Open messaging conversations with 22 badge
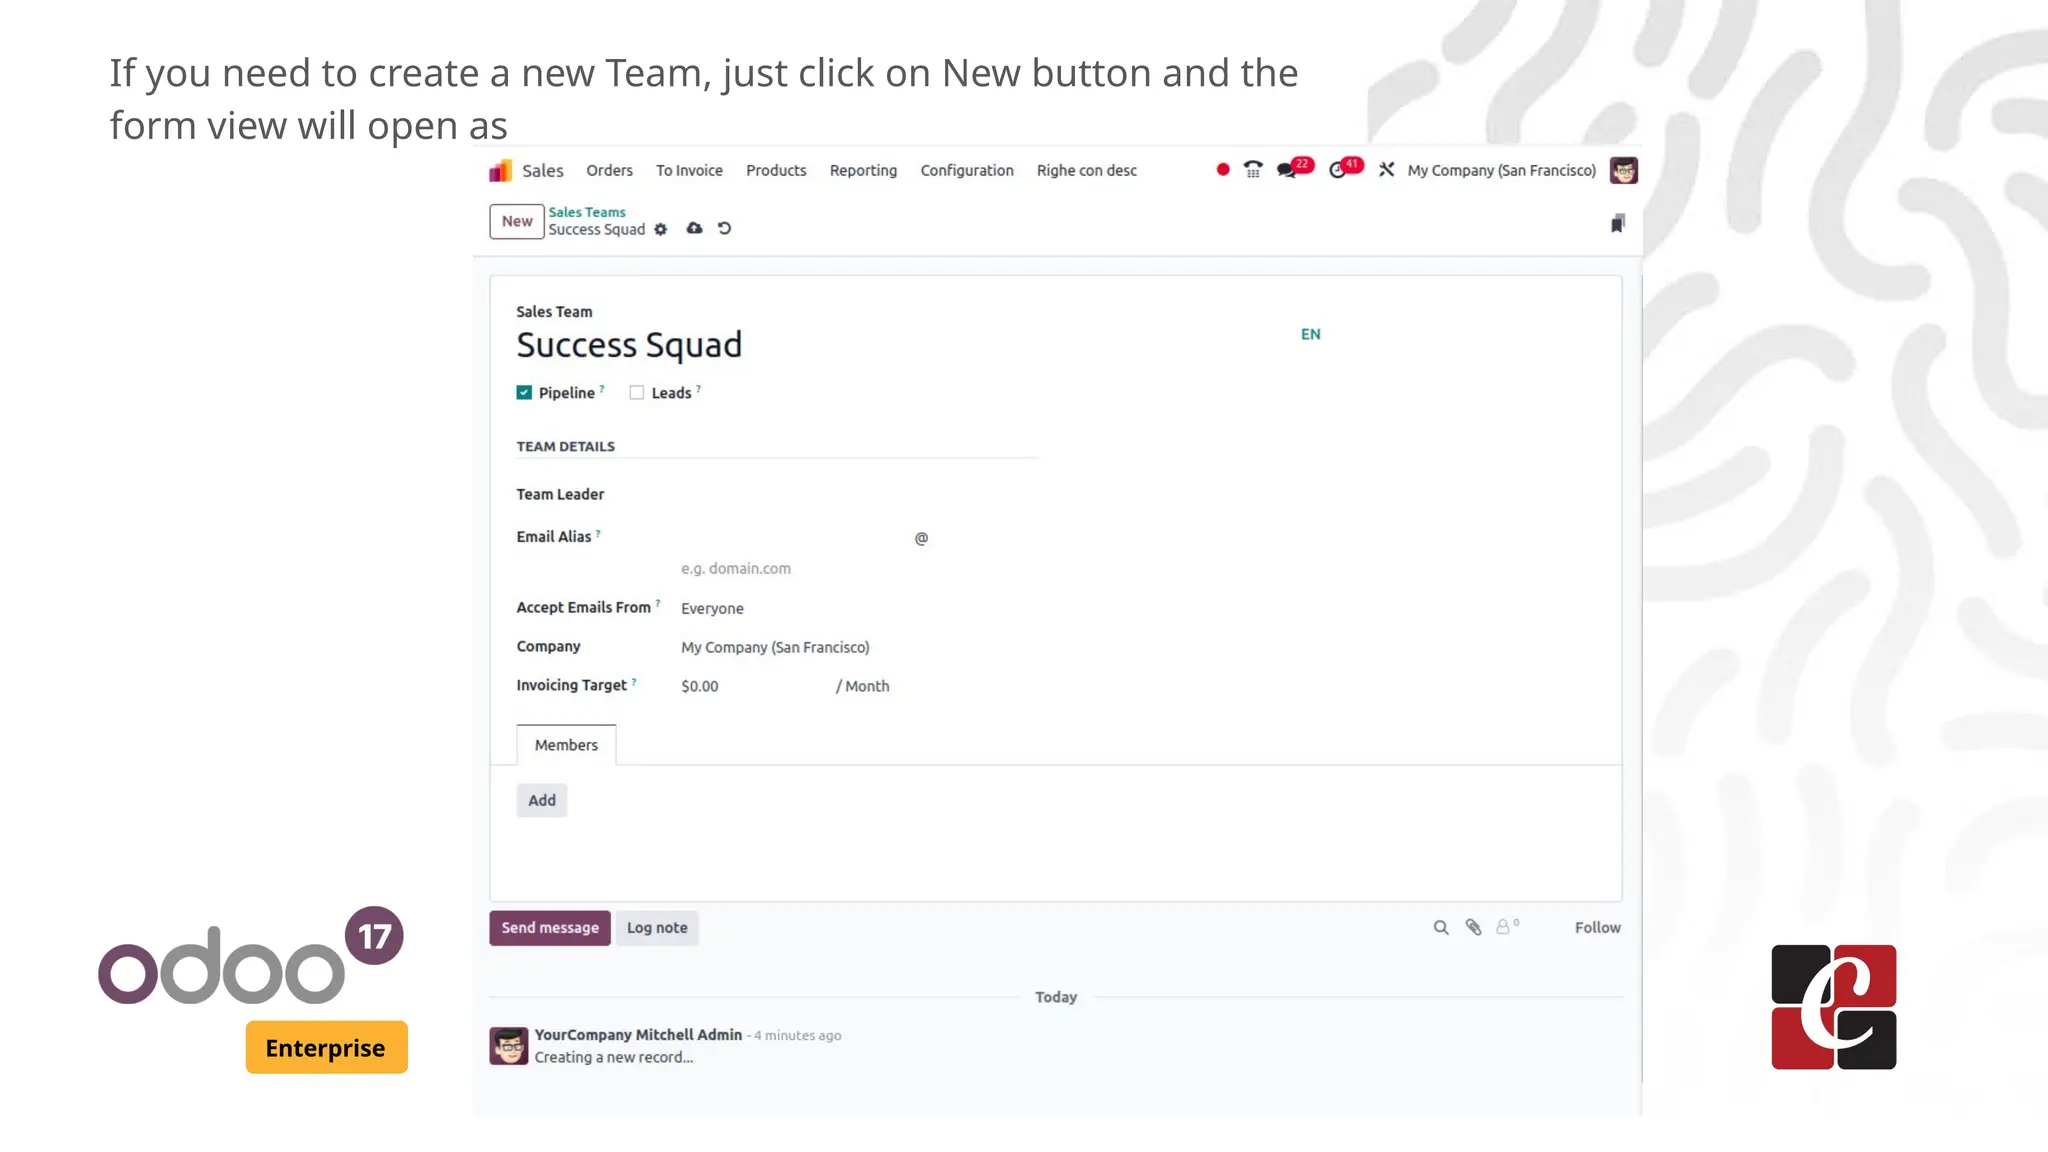 [1294, 168]
